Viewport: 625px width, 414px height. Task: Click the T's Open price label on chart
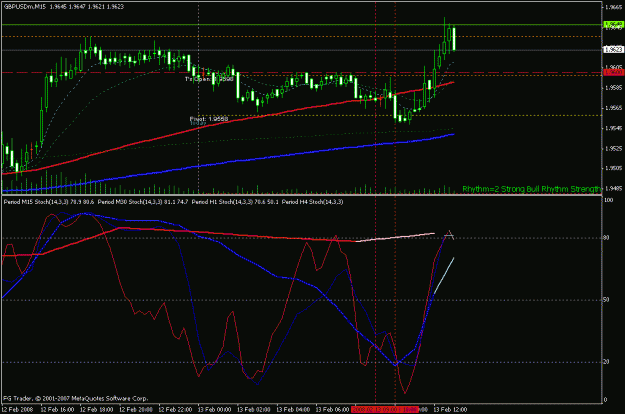coord(209,79)
